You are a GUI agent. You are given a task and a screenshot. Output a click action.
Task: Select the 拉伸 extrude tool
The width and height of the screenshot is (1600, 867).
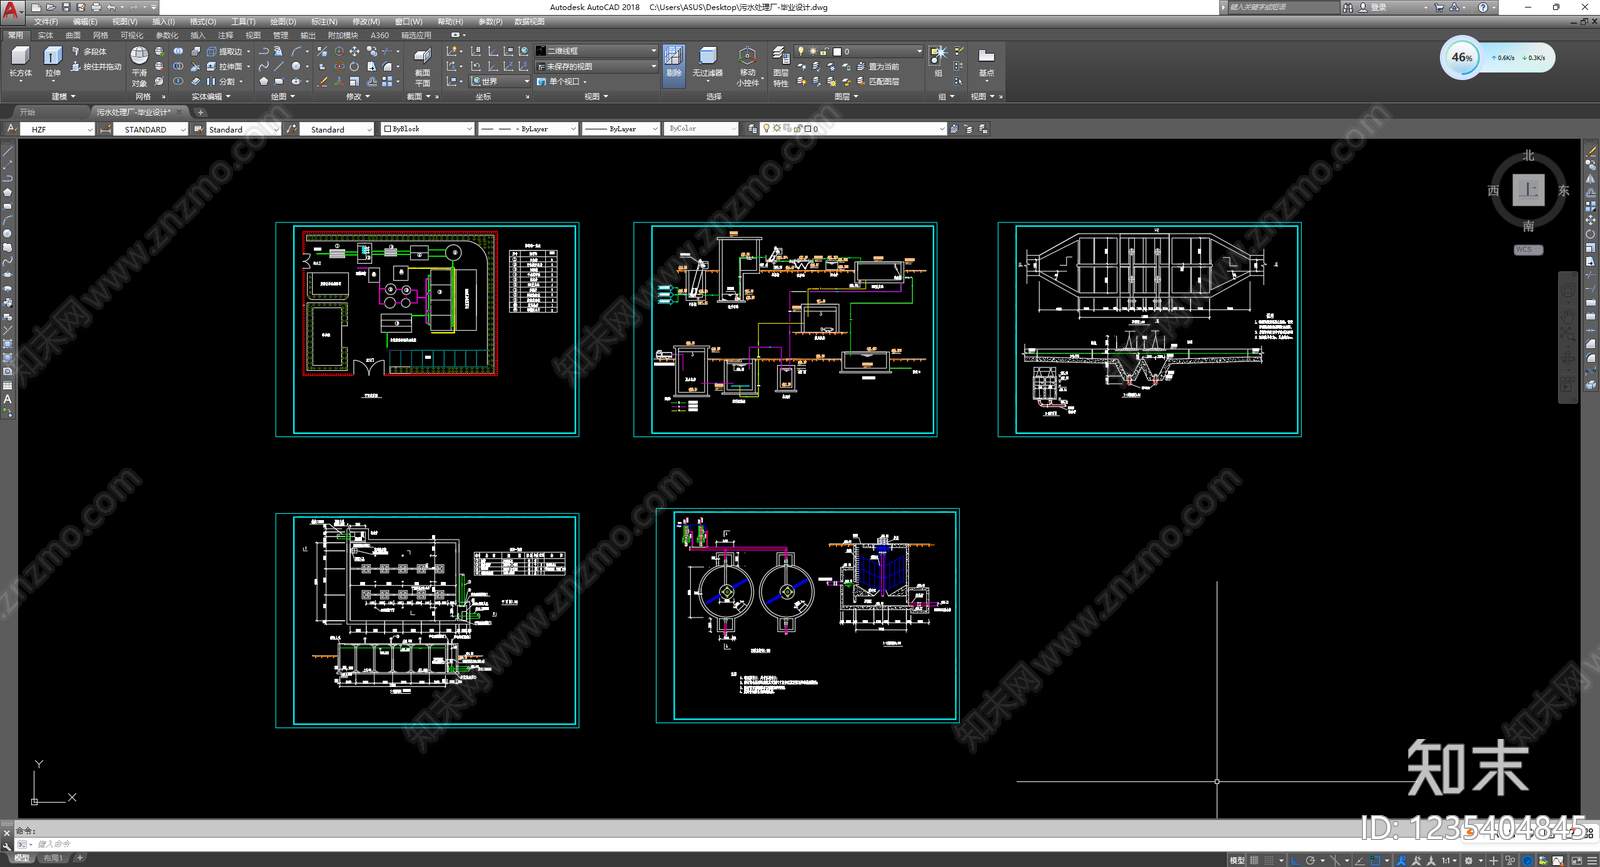(53, 61)
